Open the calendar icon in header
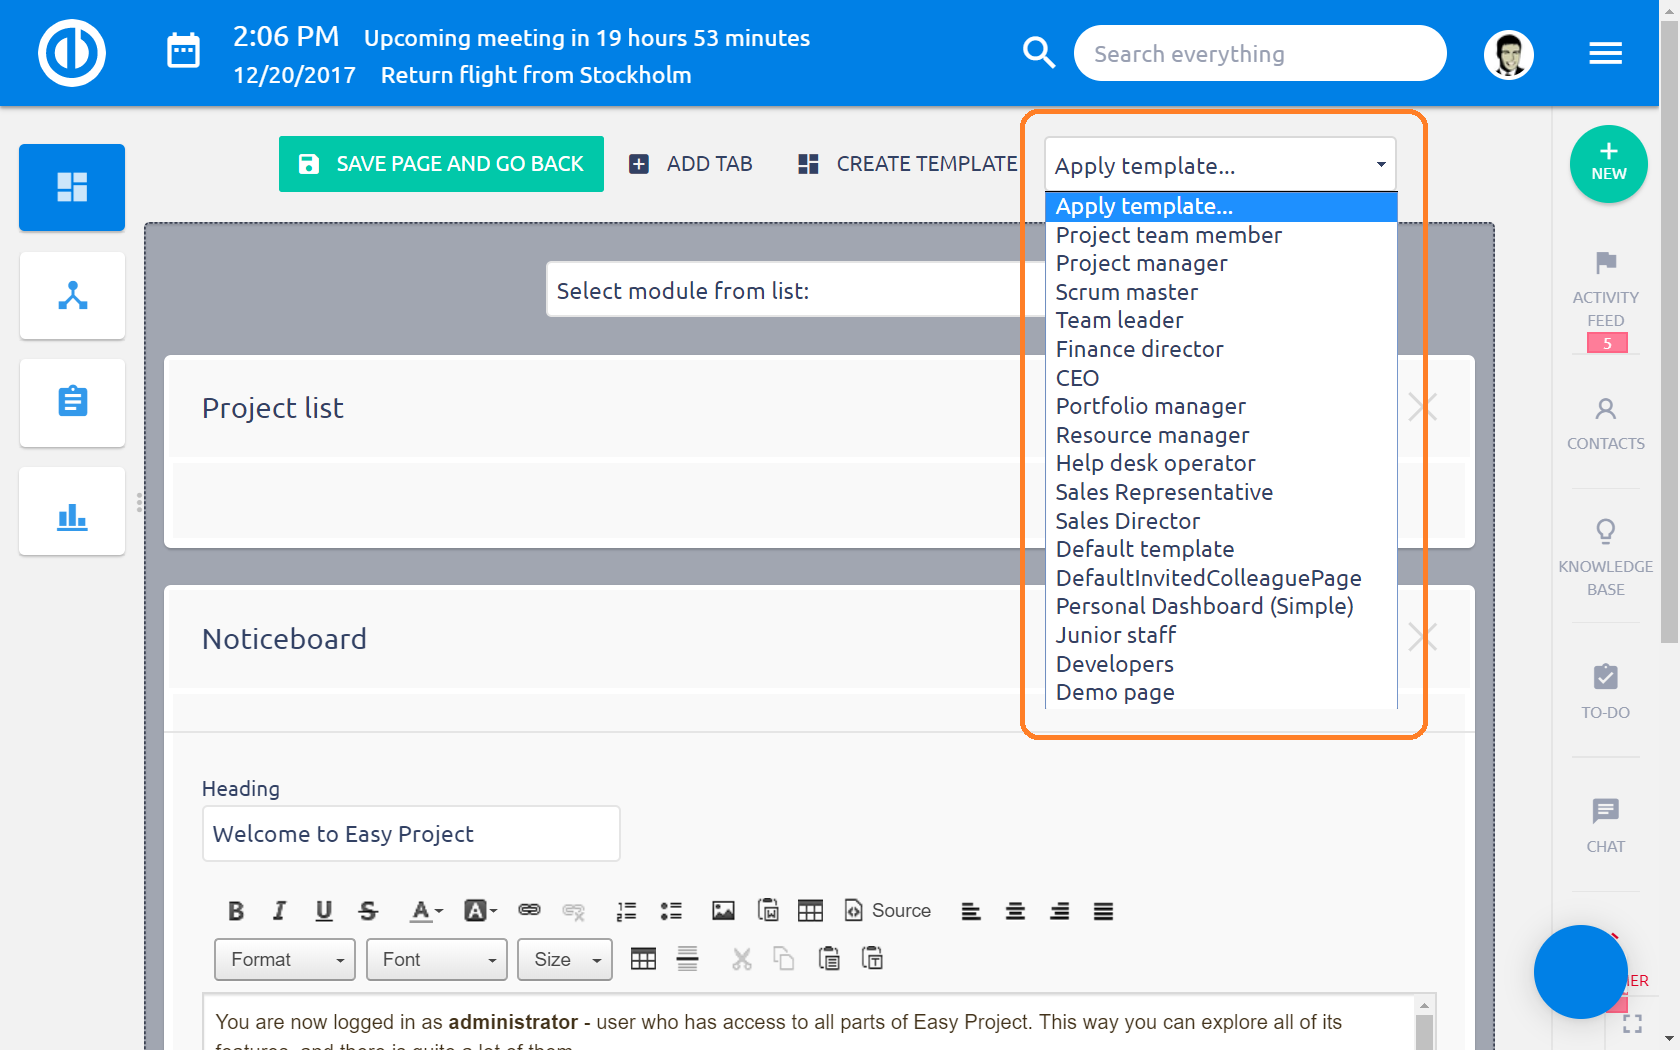This screenshot has height=1050, width=1680. pyautogui.click(x=183, y=50)
